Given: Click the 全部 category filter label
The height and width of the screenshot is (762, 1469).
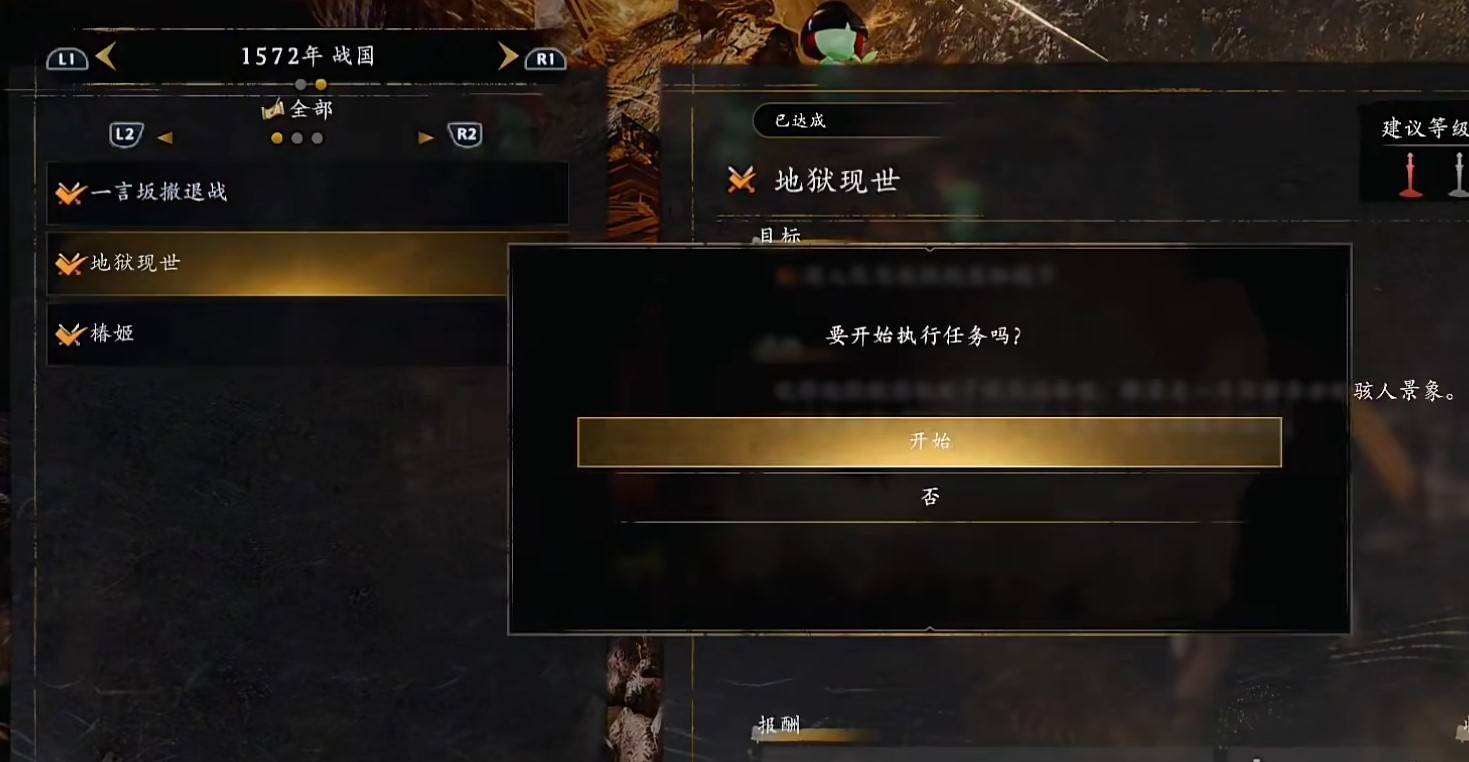Looking at the screenshot, I should (x=311, y=109).
